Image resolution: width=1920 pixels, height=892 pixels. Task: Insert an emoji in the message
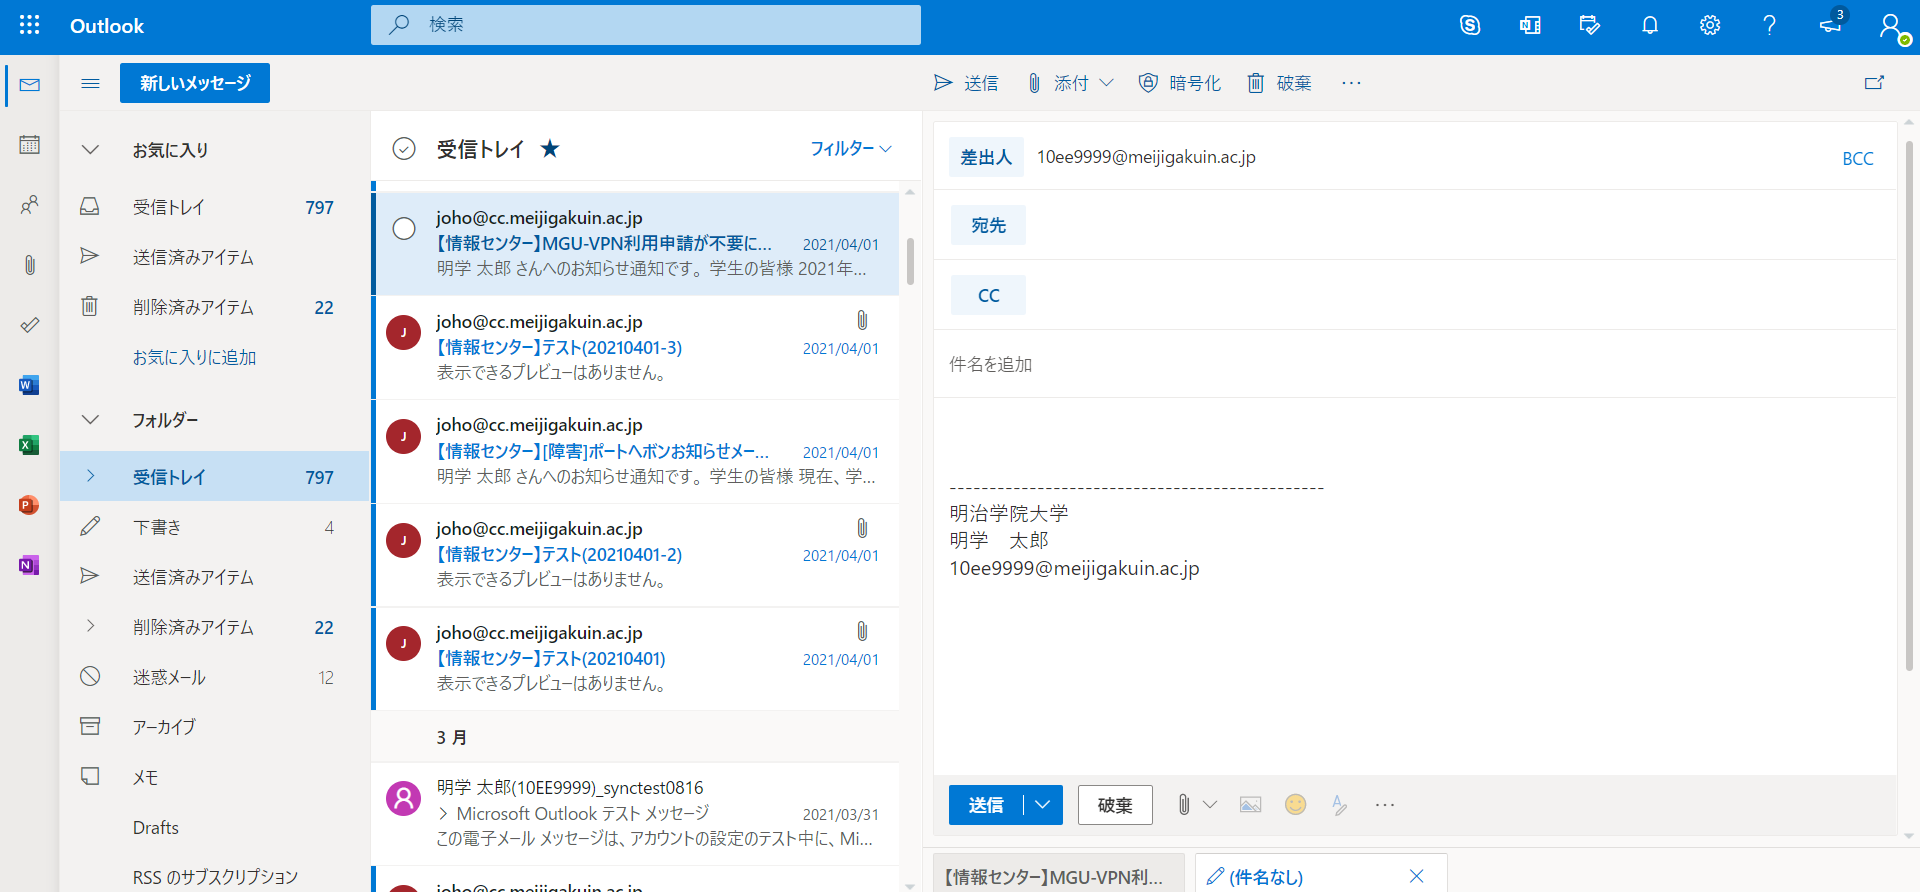(x=1295, y=805)
